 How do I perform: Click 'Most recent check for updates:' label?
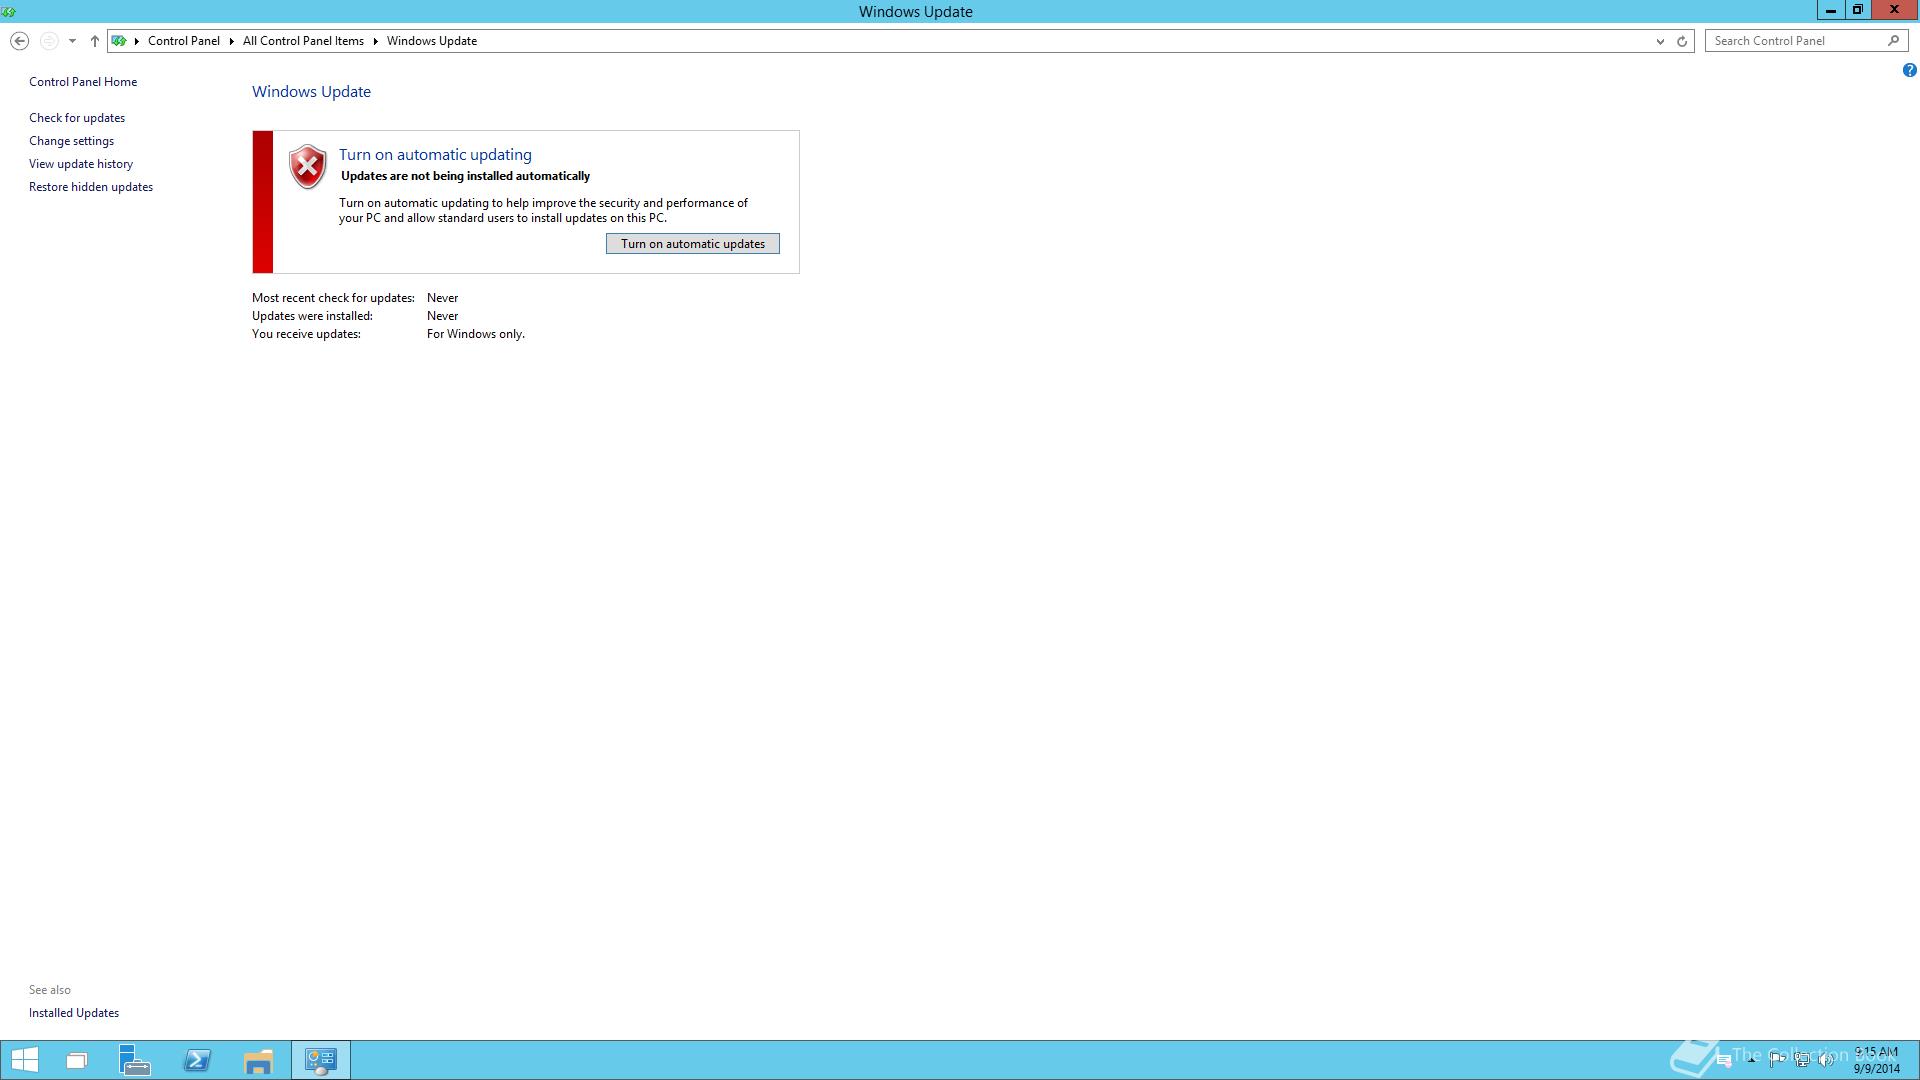click(333, 298)
